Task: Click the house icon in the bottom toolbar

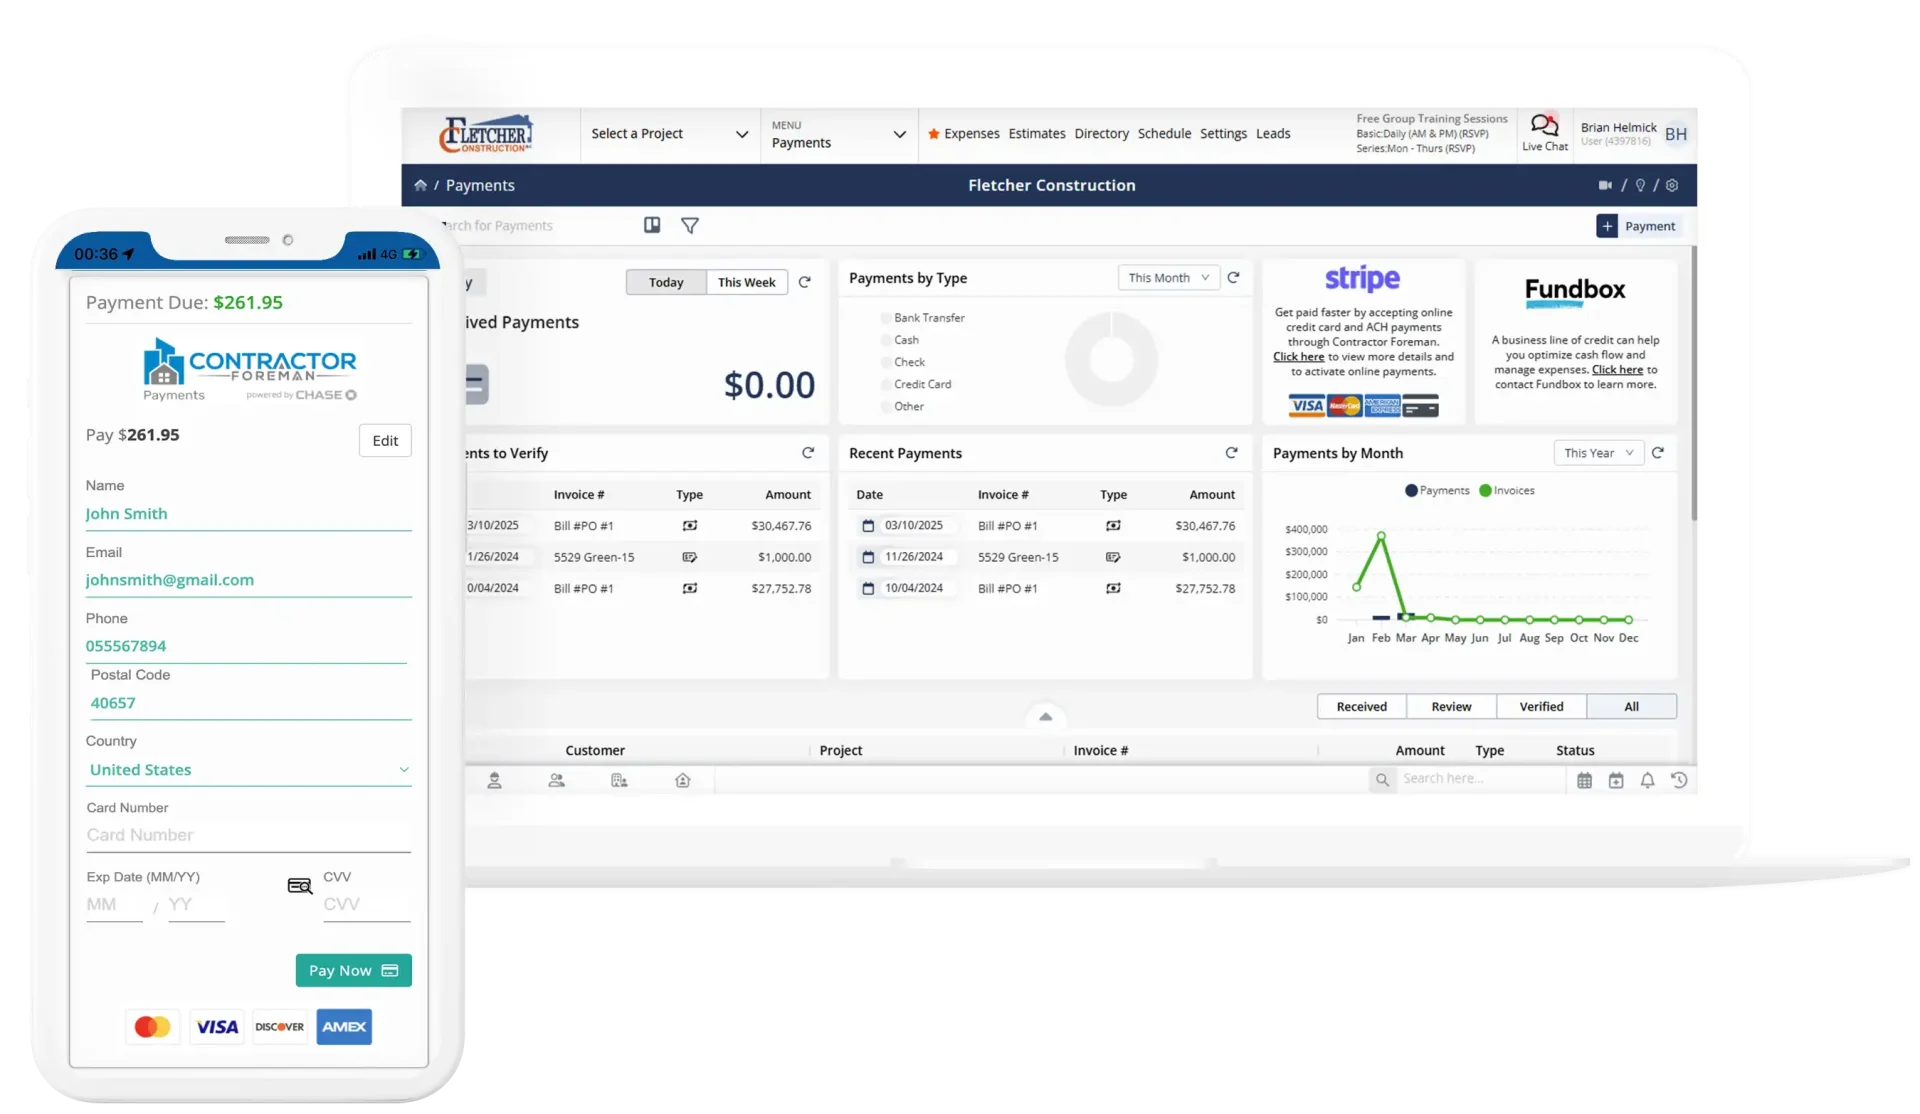Action: (683, 781)
